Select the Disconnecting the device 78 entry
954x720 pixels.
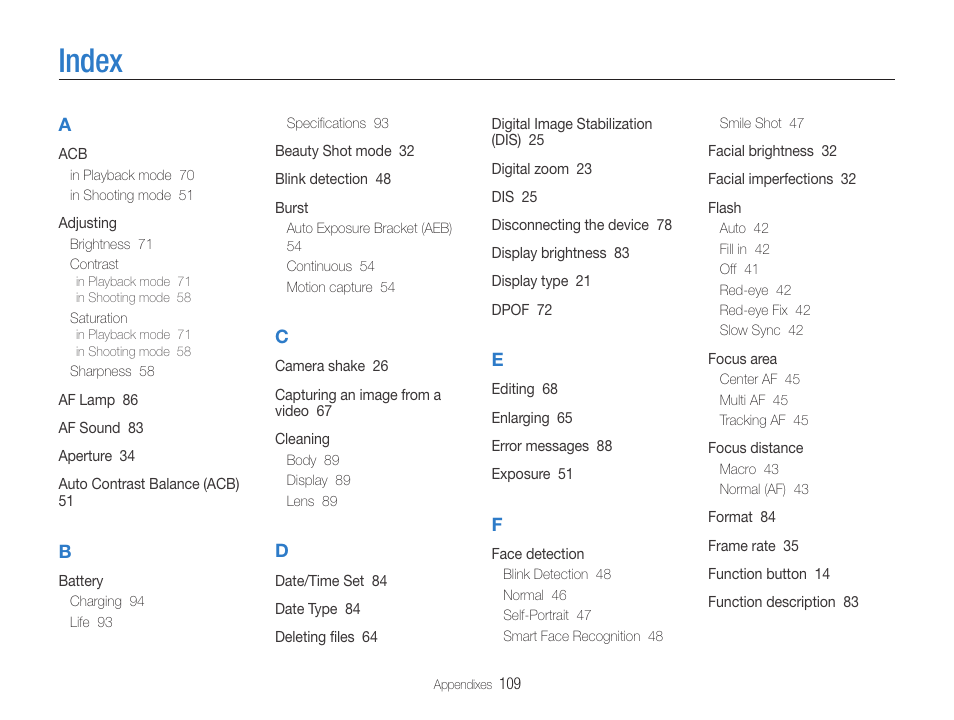582,225
